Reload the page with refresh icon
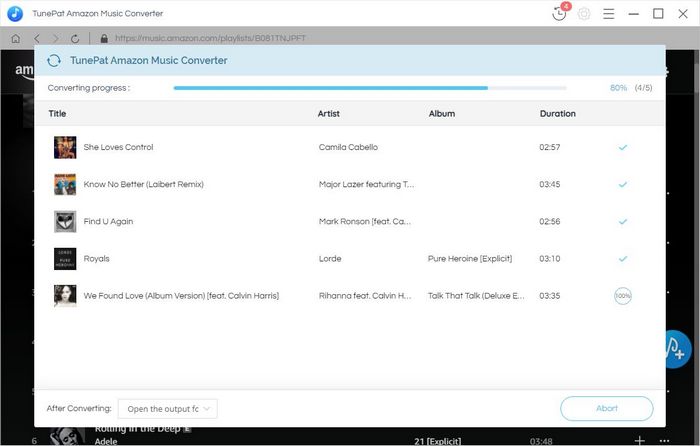Screen dimensions: 700x446 75,38
